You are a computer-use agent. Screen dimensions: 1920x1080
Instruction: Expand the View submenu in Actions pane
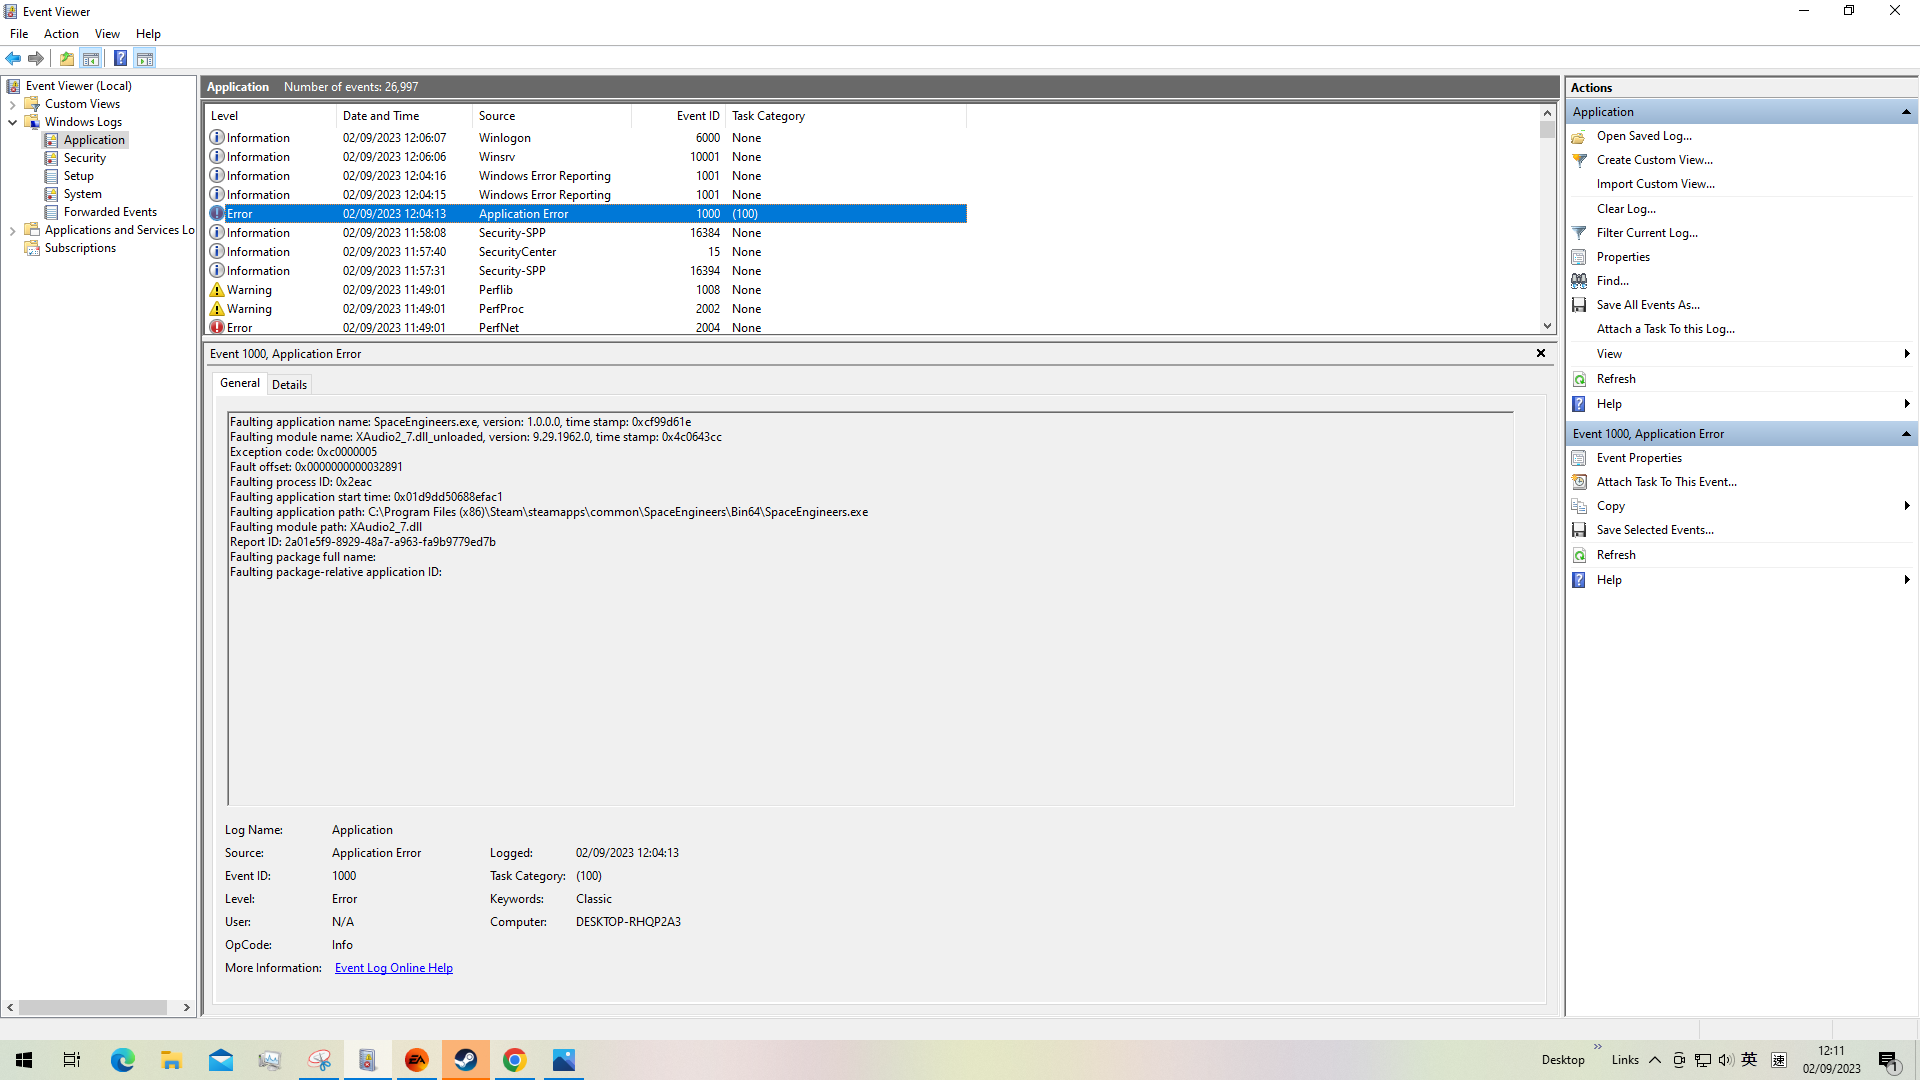coord(1741,354)
